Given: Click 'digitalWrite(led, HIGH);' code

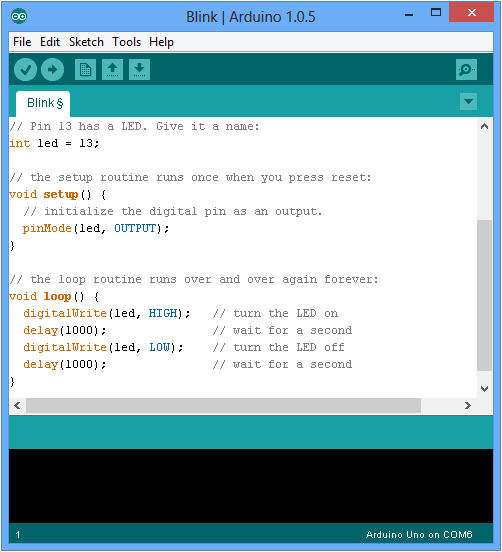Looking at the screenshot, I should (107, 313).
